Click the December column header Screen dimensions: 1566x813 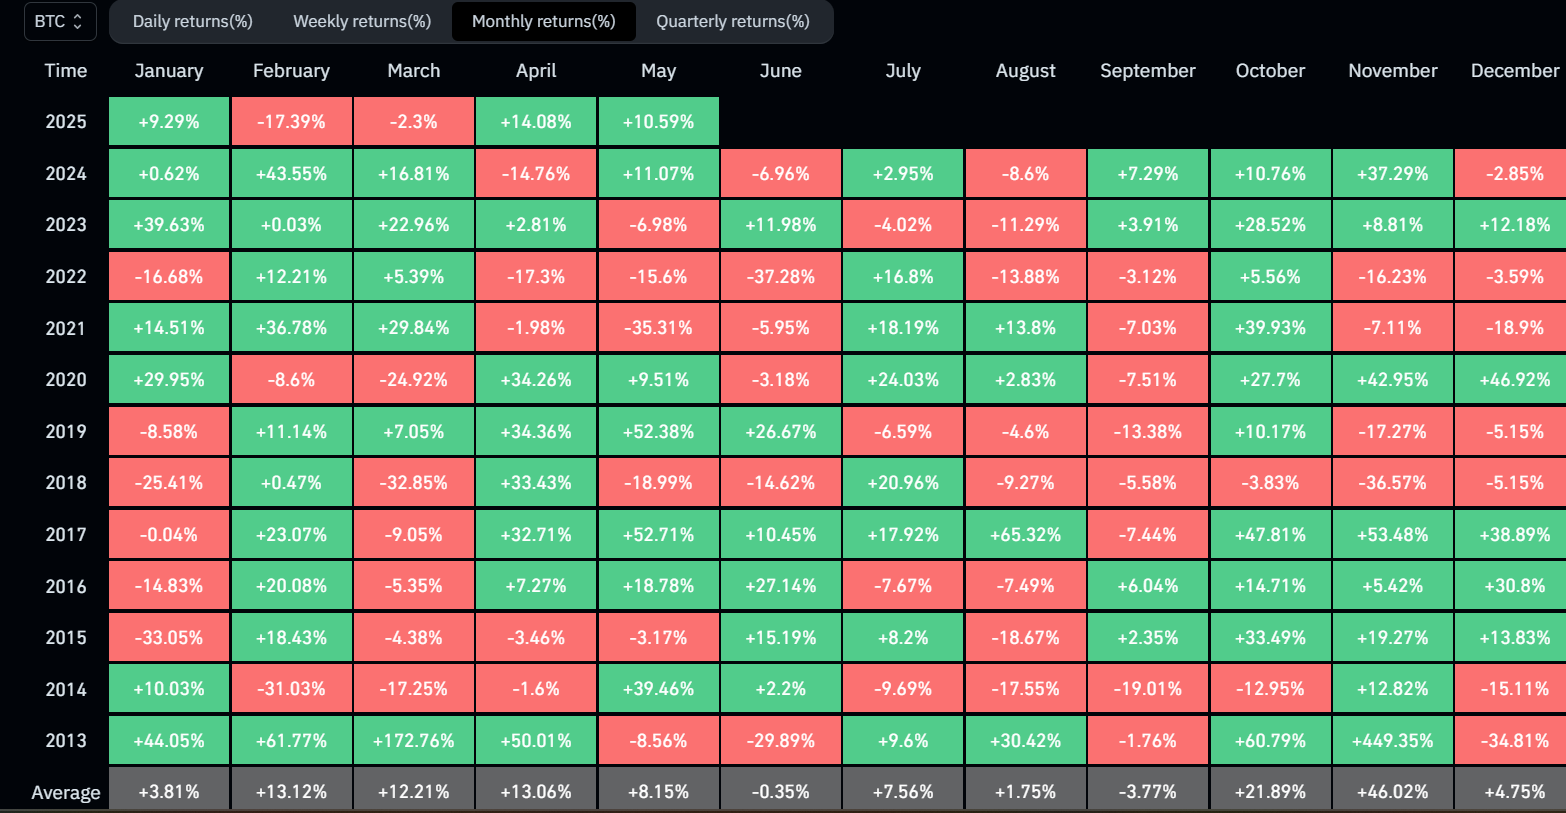[x=1515, y=71]
